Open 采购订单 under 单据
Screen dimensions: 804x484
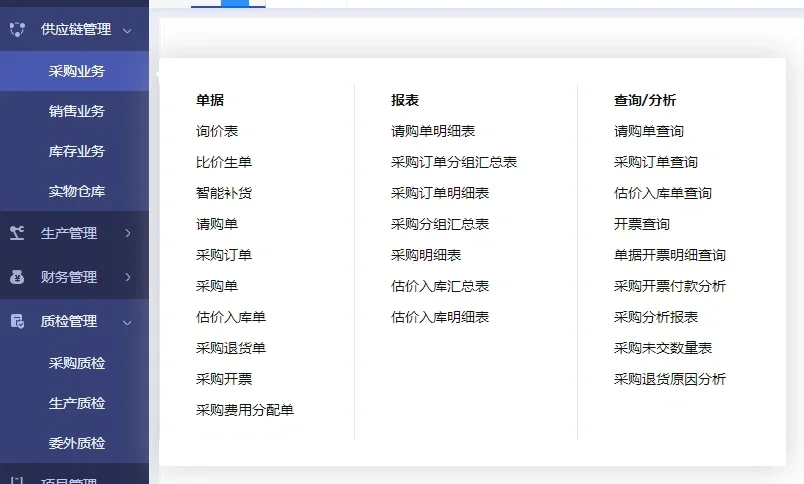224,255
